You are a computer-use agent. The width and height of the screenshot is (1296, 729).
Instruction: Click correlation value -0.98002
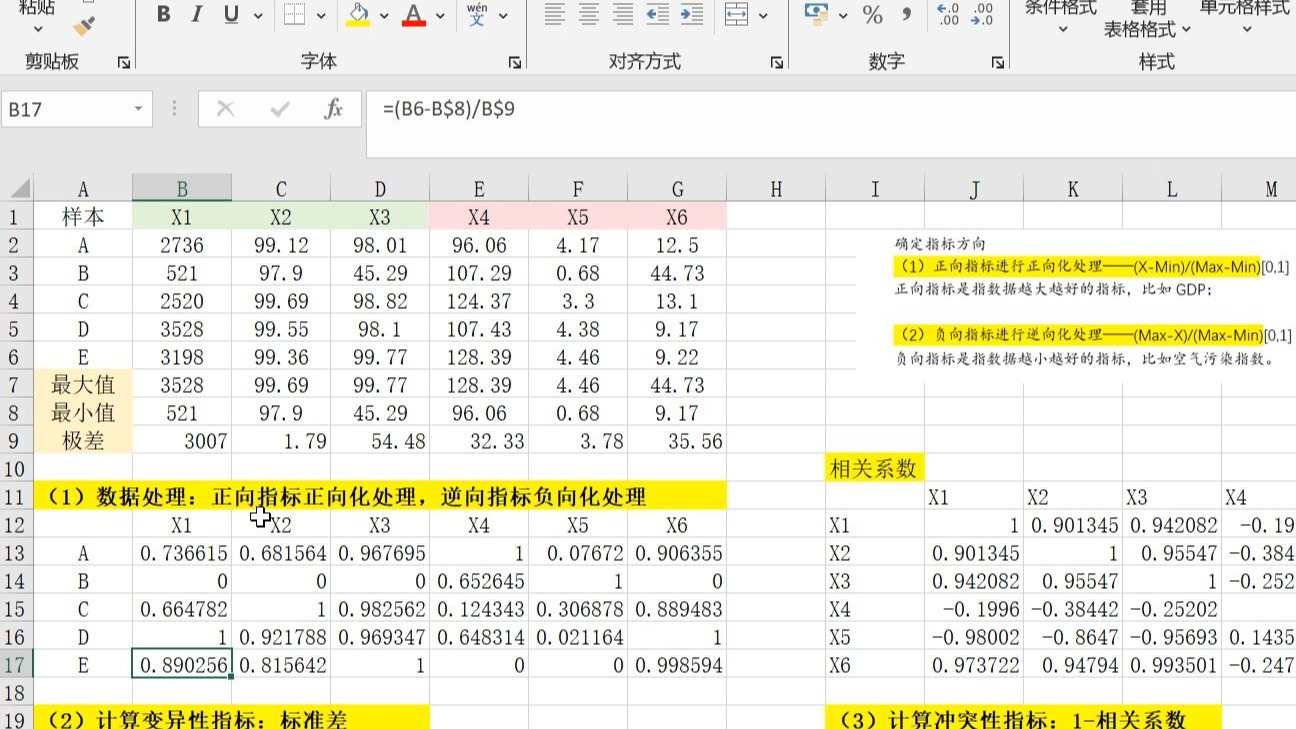974,637
